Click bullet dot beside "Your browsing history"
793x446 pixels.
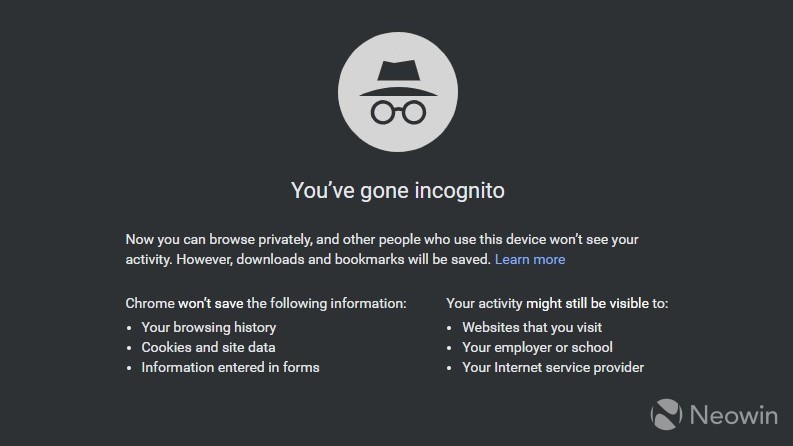click(129, 328)
